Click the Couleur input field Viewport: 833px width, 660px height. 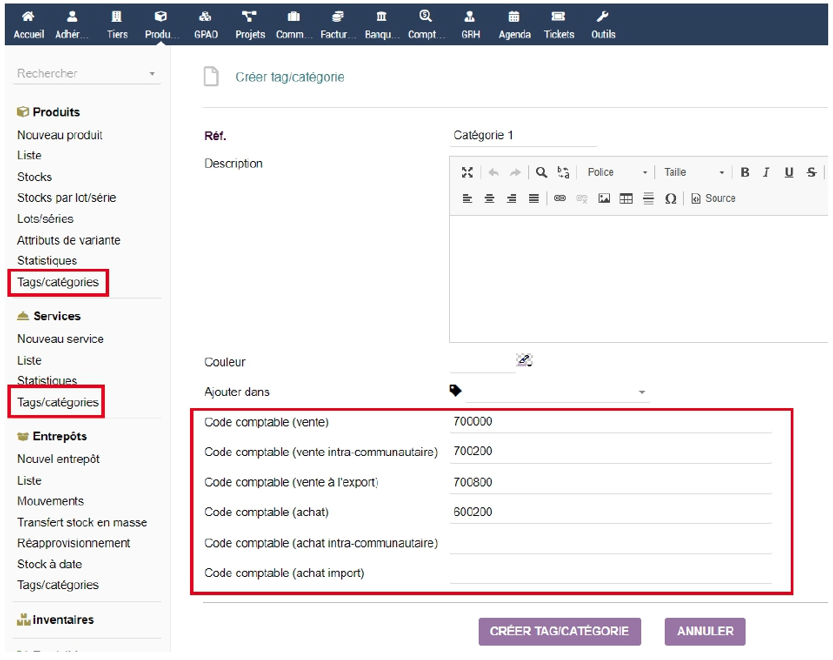click(482, 362)
